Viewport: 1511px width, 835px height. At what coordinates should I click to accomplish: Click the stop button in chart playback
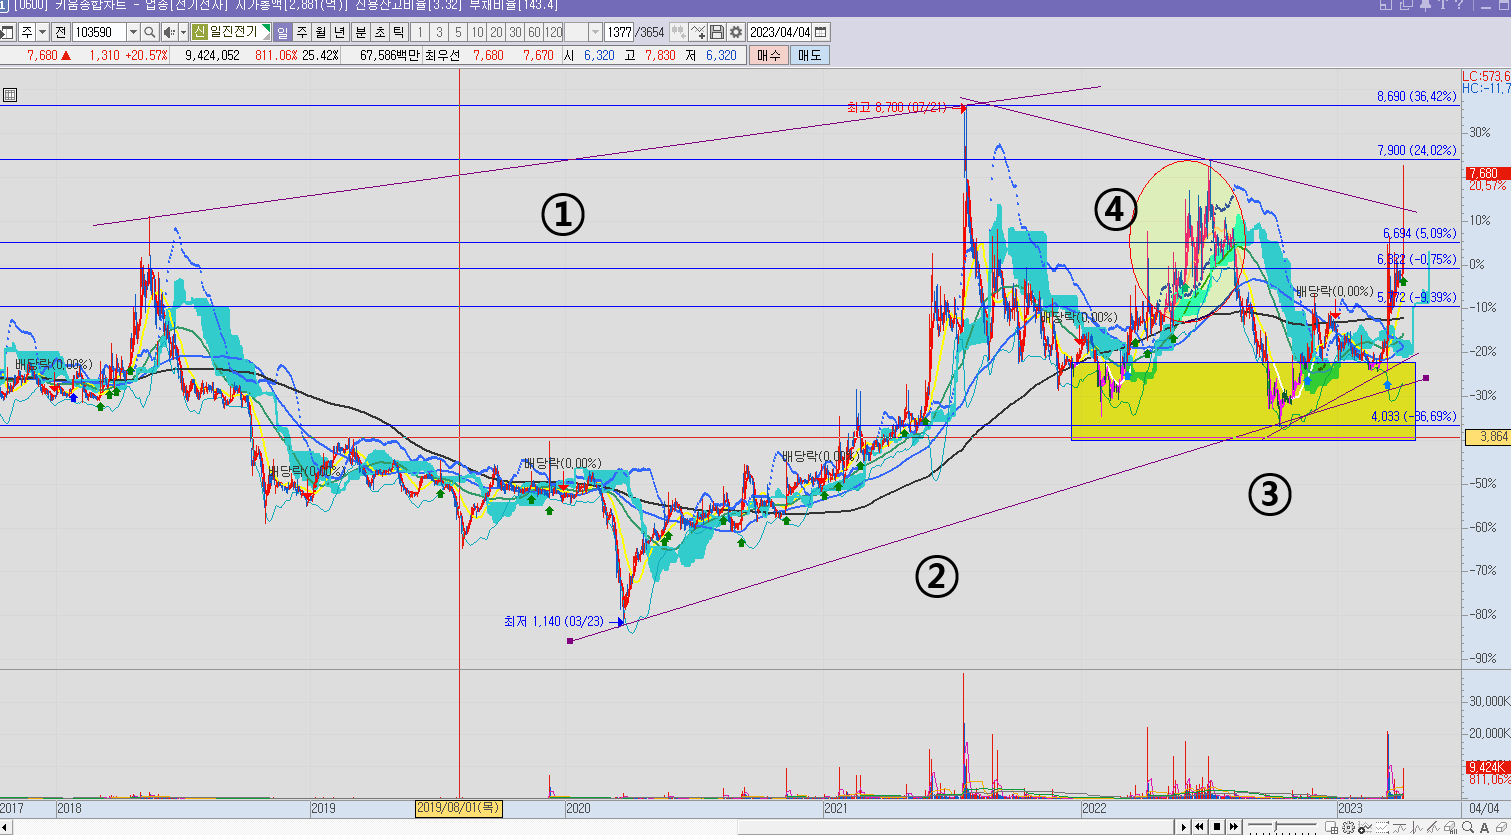[x=1217, y=827]
